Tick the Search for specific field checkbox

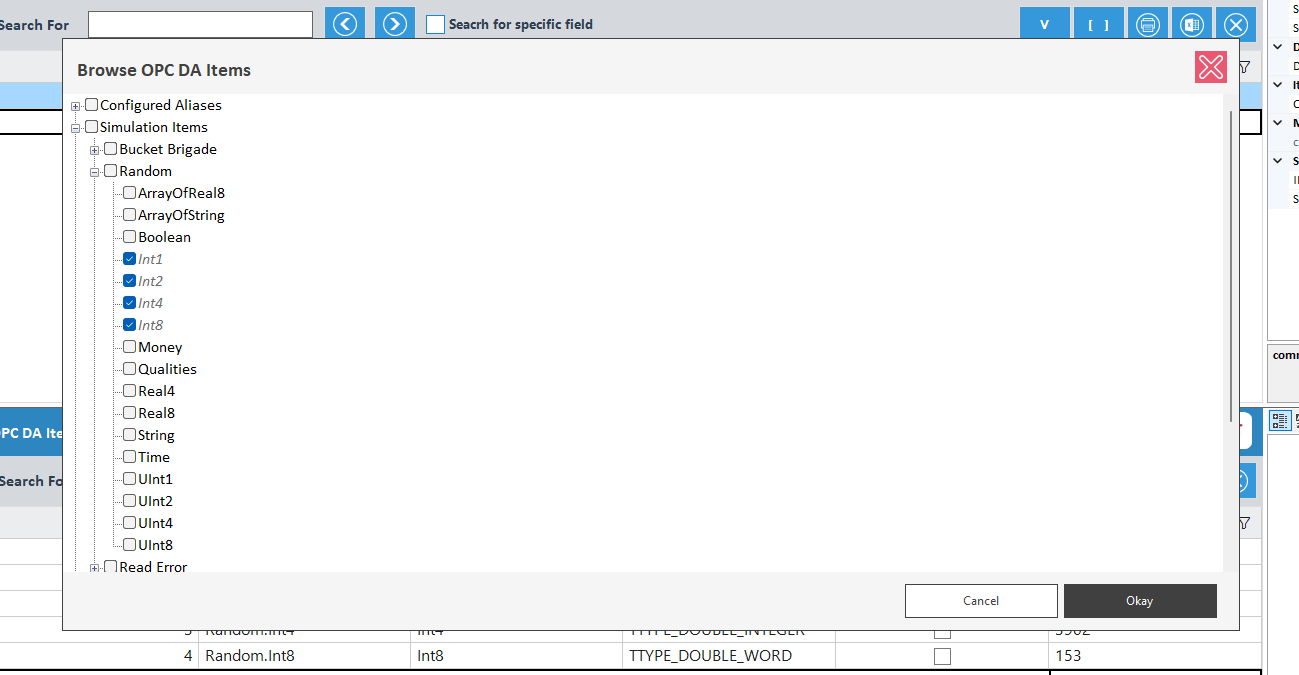click(435, 24)
